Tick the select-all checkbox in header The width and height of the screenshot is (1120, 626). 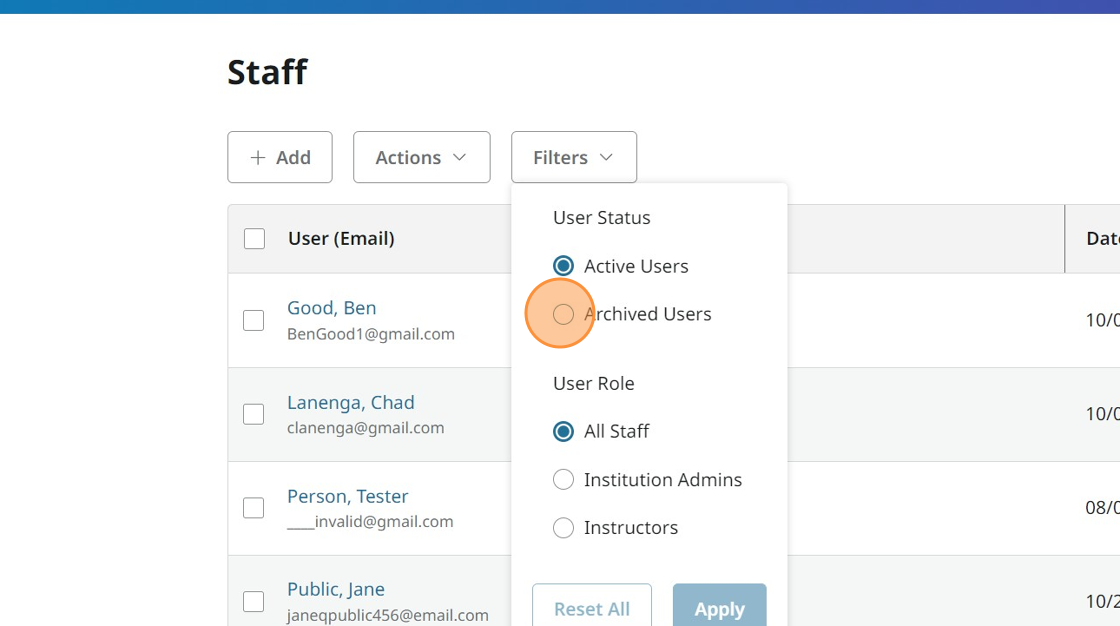(x=255, y=239)
